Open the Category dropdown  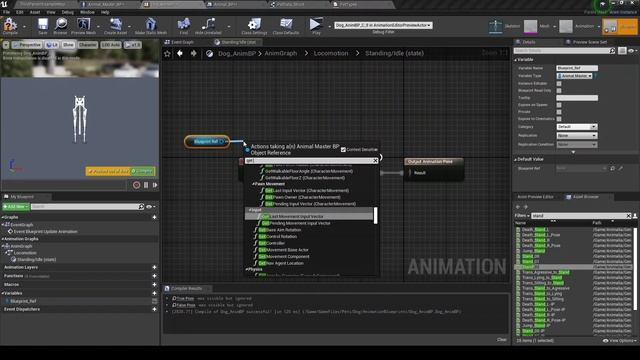pyautogui.click(x=577, y=127)
